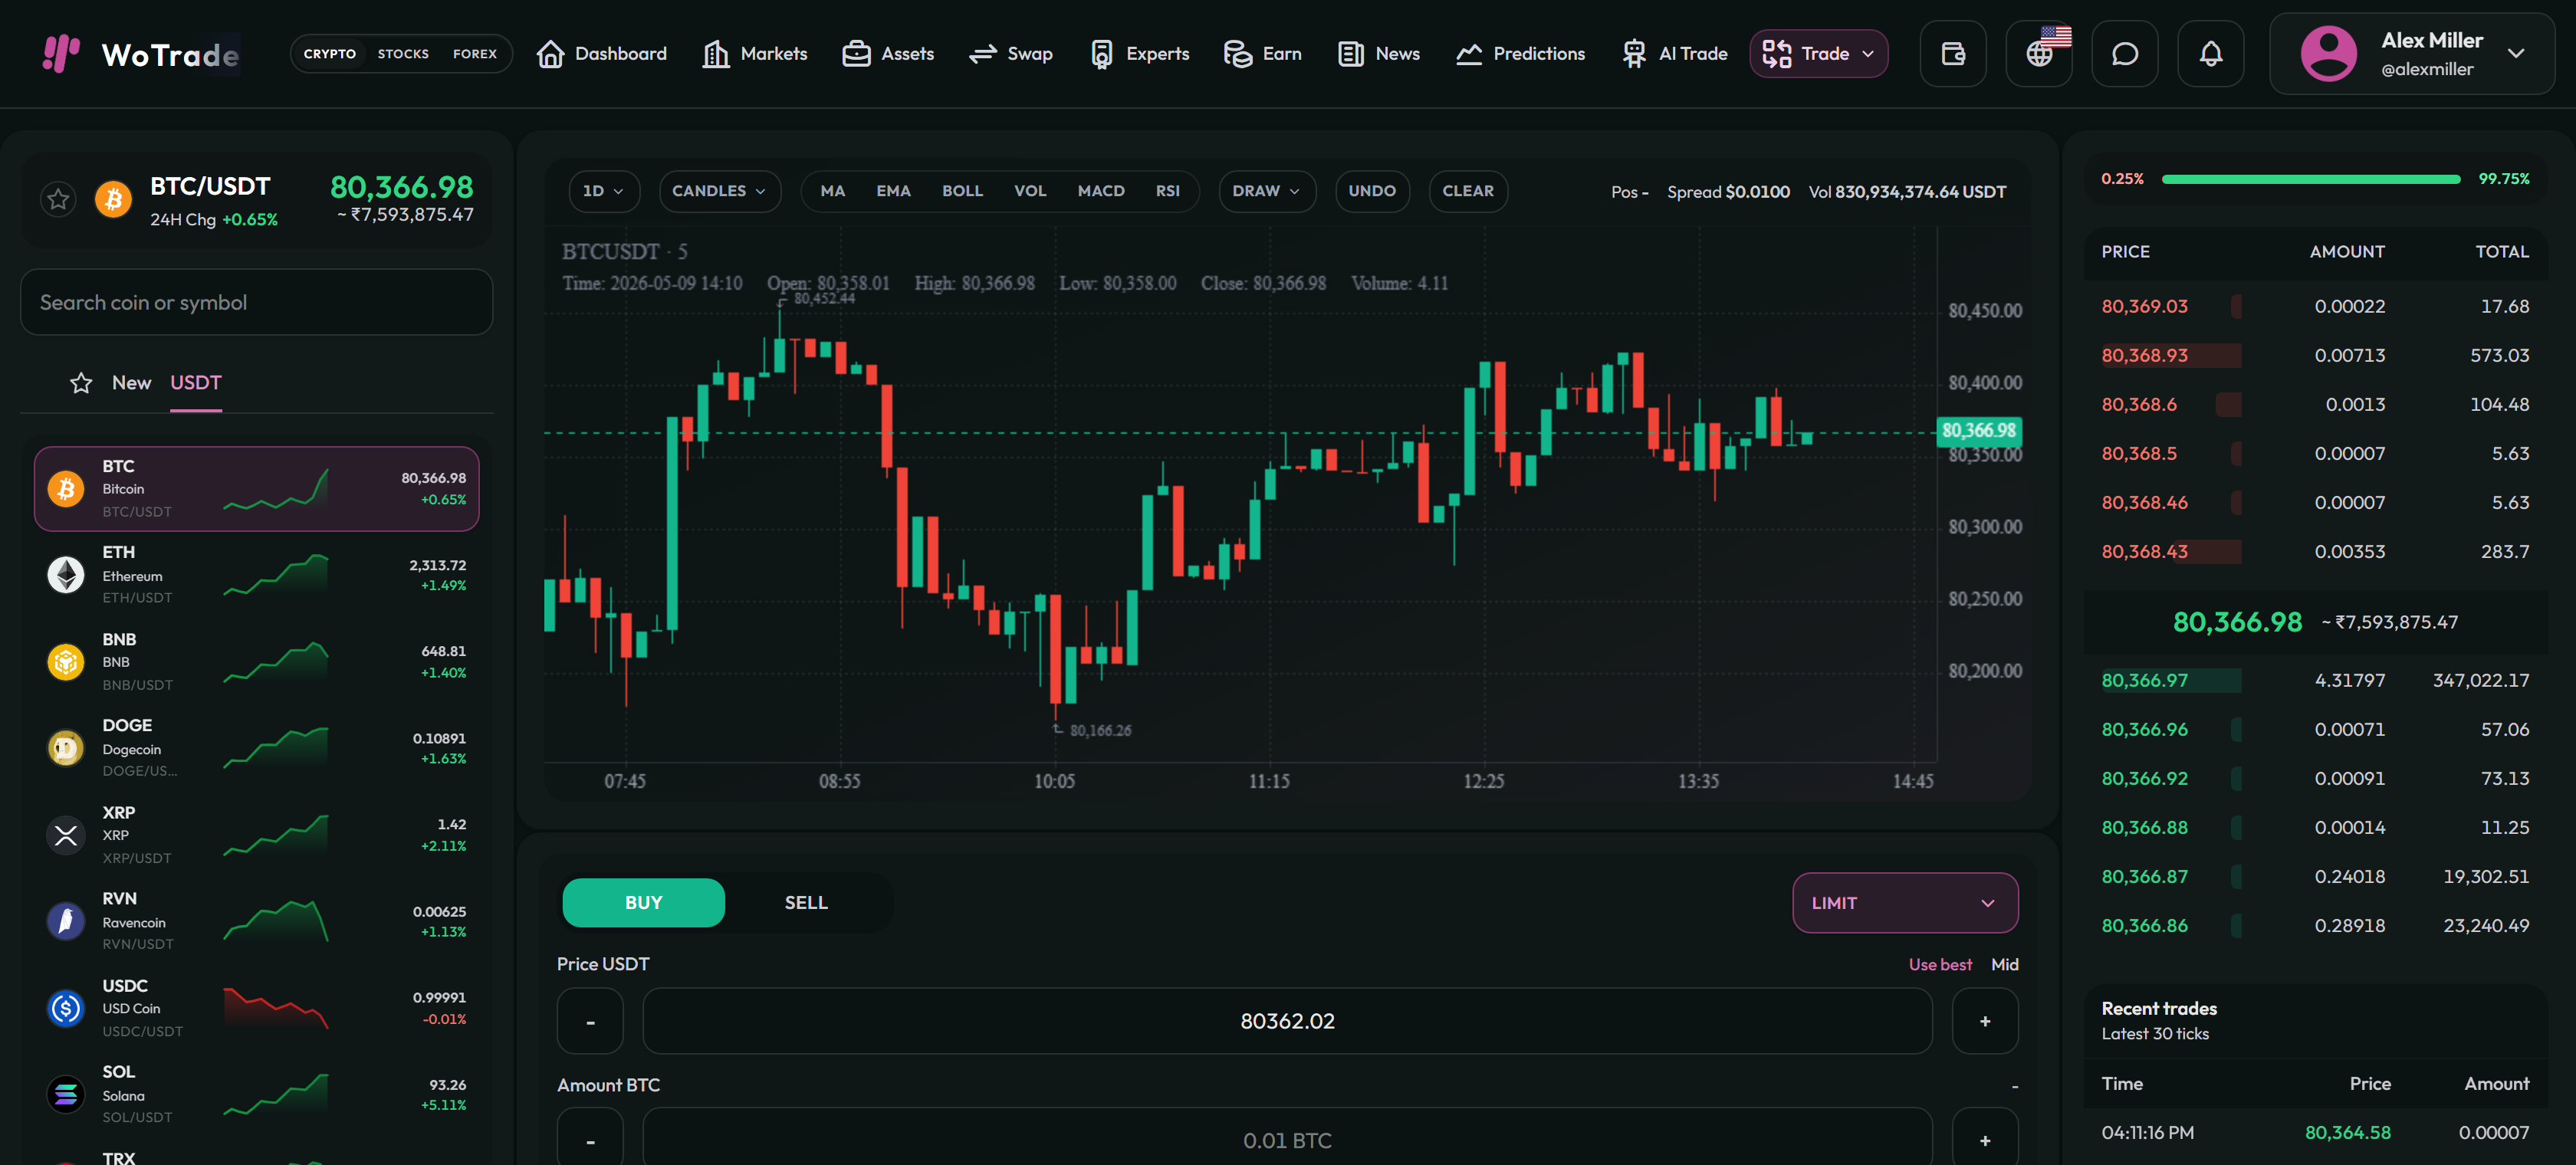The width and height of the screenshot is (2576, 1165).
Task: Click the Bitcoin logo beside BTC/USDT header
Action: (x=113, y=199)
